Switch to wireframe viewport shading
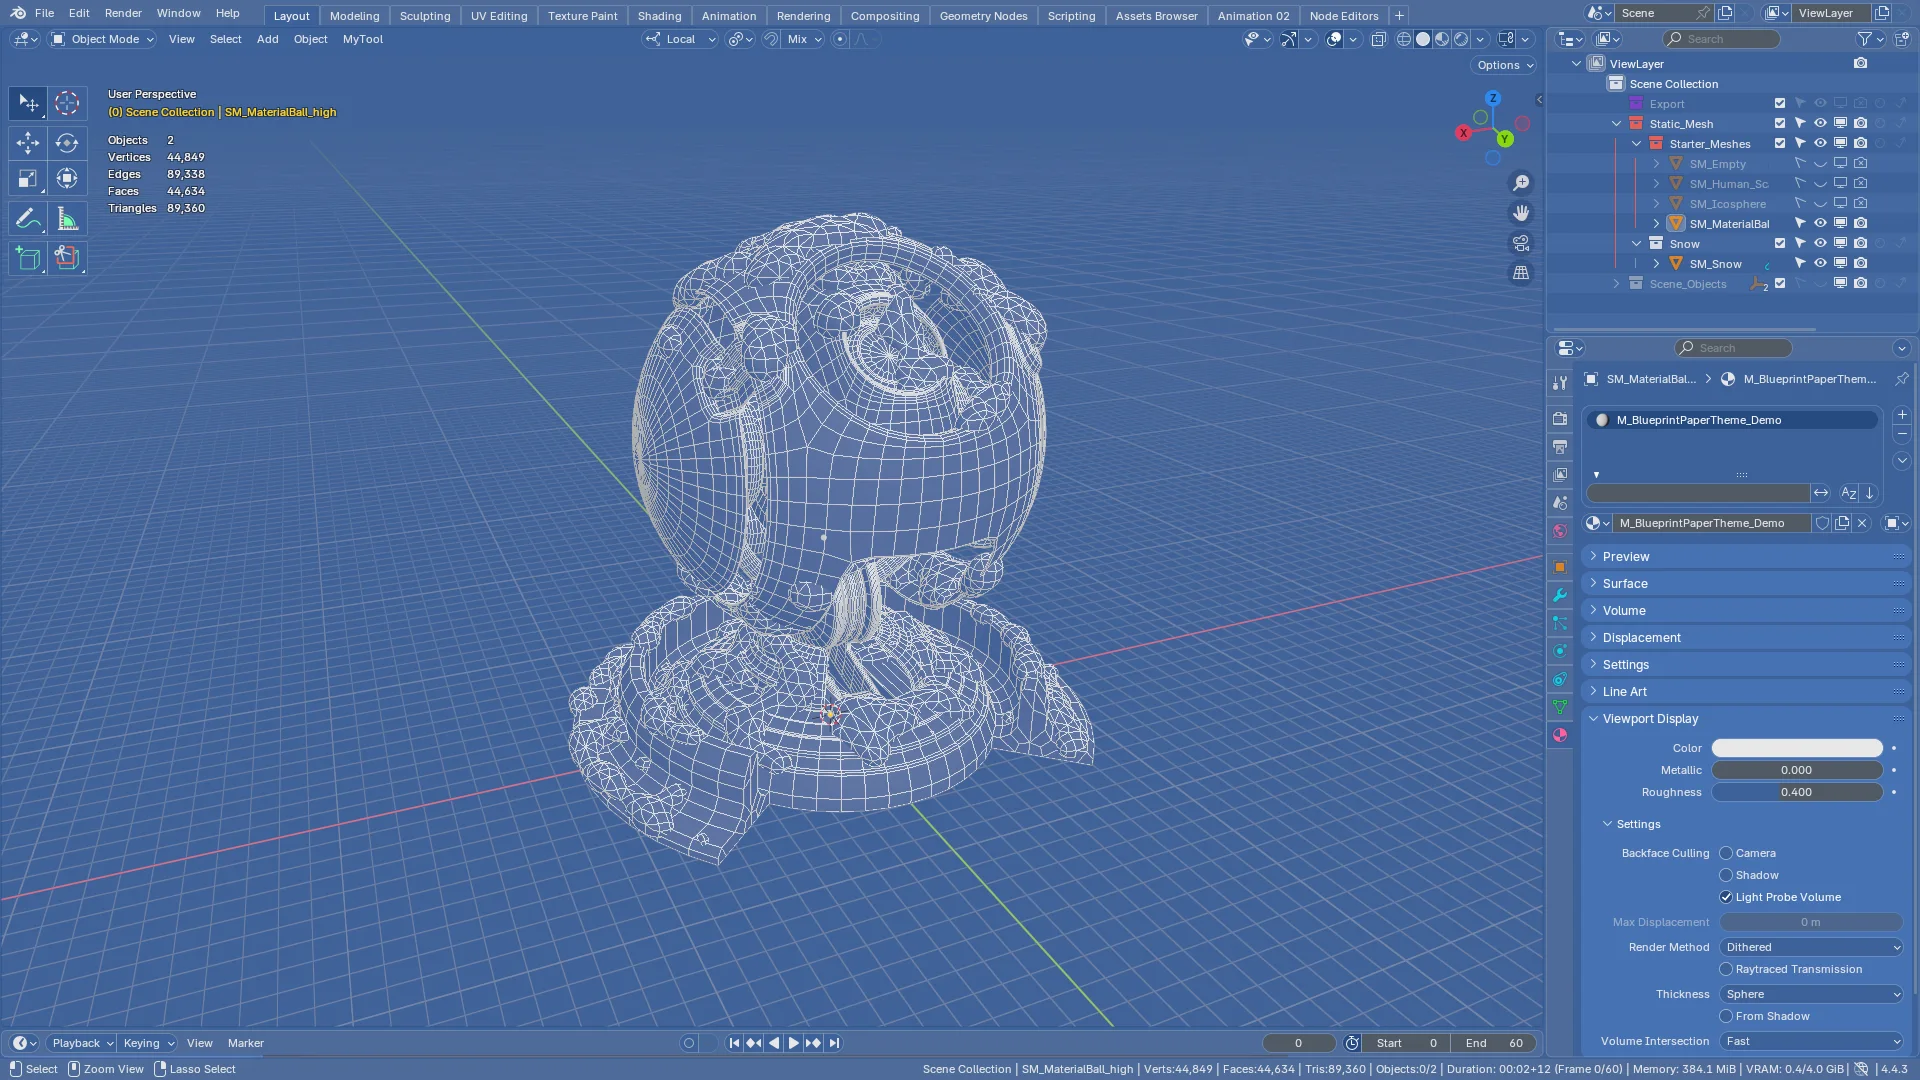Screen dimensions: 1920x1080 pyautogui.click(x=1404, y=39)
